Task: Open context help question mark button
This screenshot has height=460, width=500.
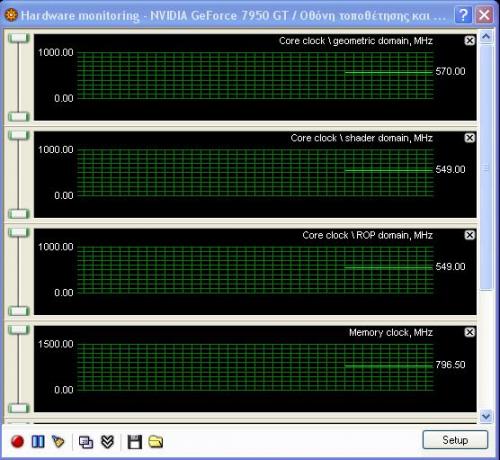Action: 463,15
